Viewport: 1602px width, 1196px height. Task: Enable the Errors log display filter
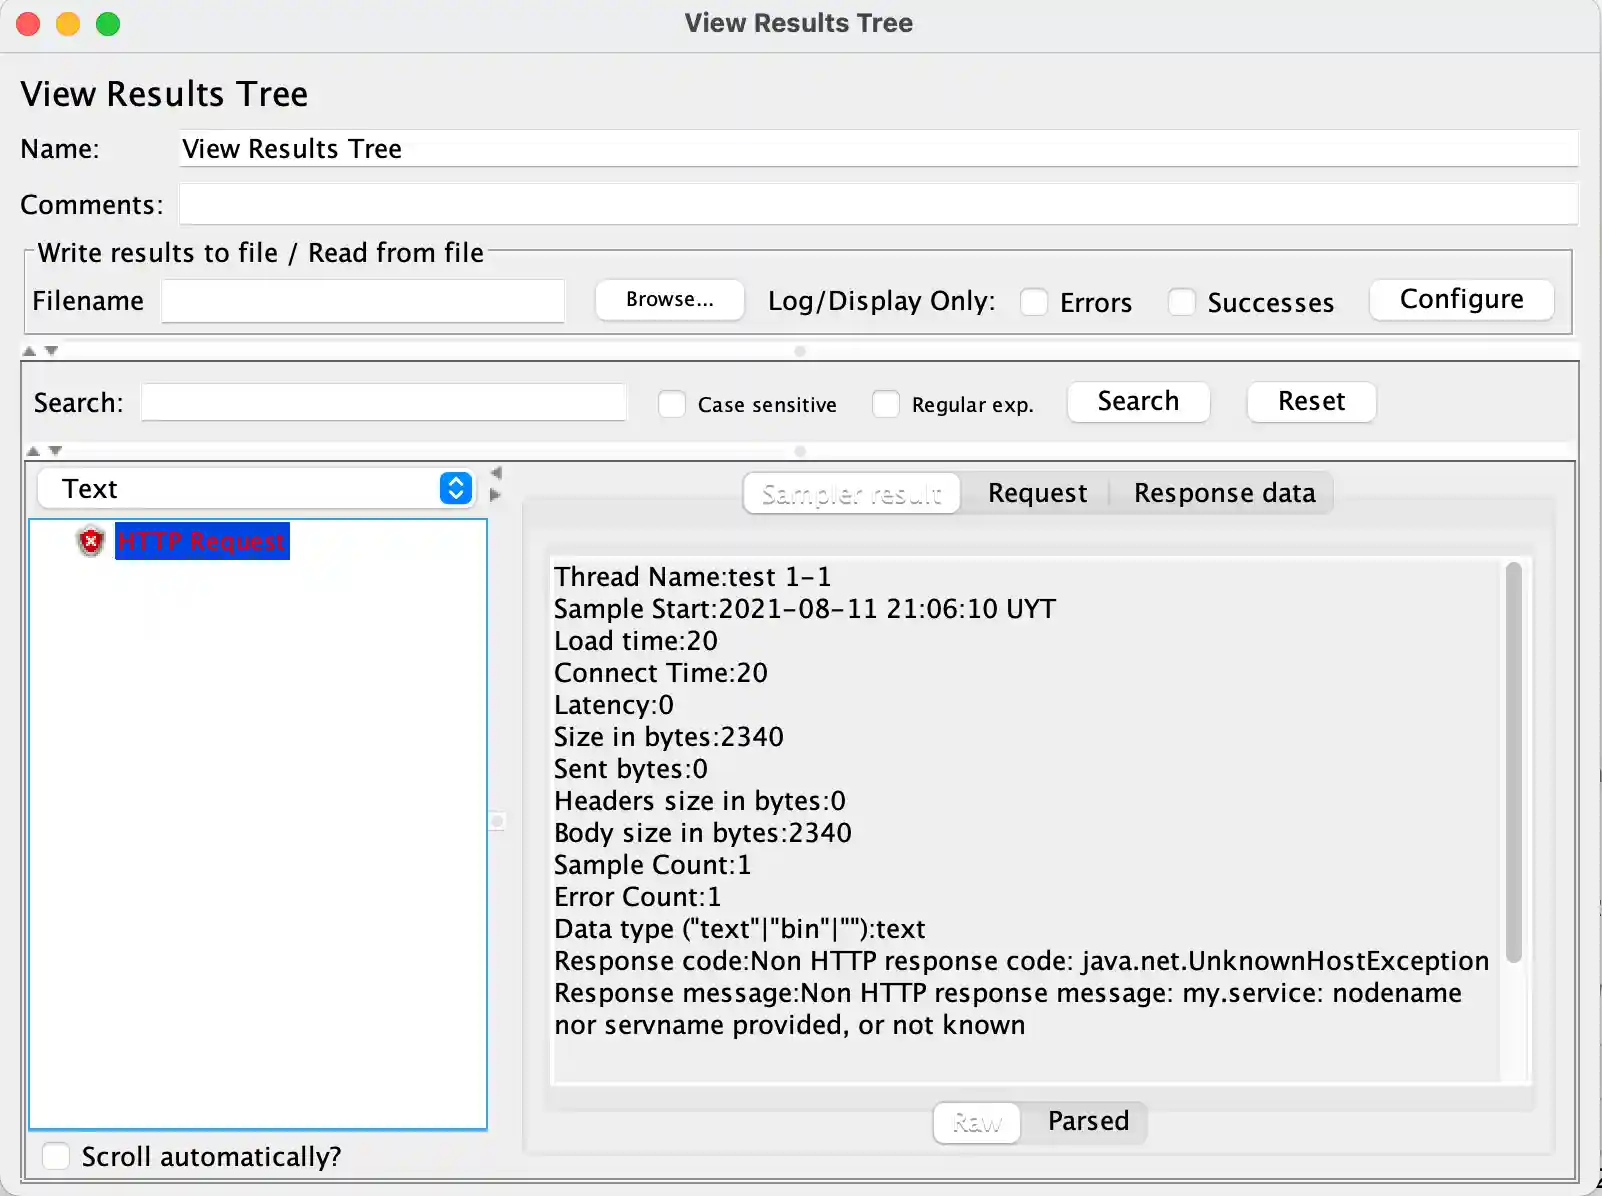pyautogui.click(x=1034, y=302)
